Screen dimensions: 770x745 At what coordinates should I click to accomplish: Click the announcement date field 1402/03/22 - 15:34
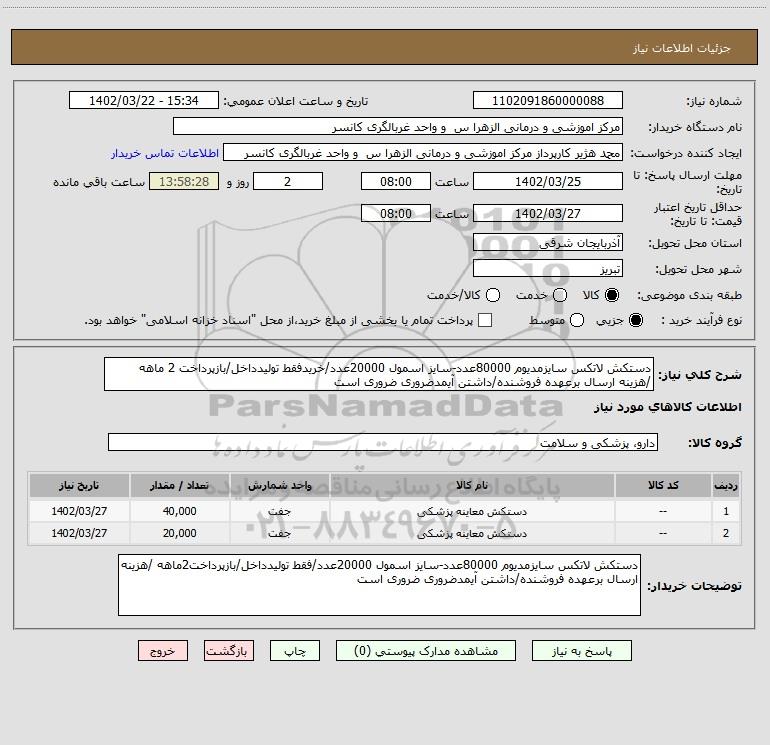coord(144,100)
